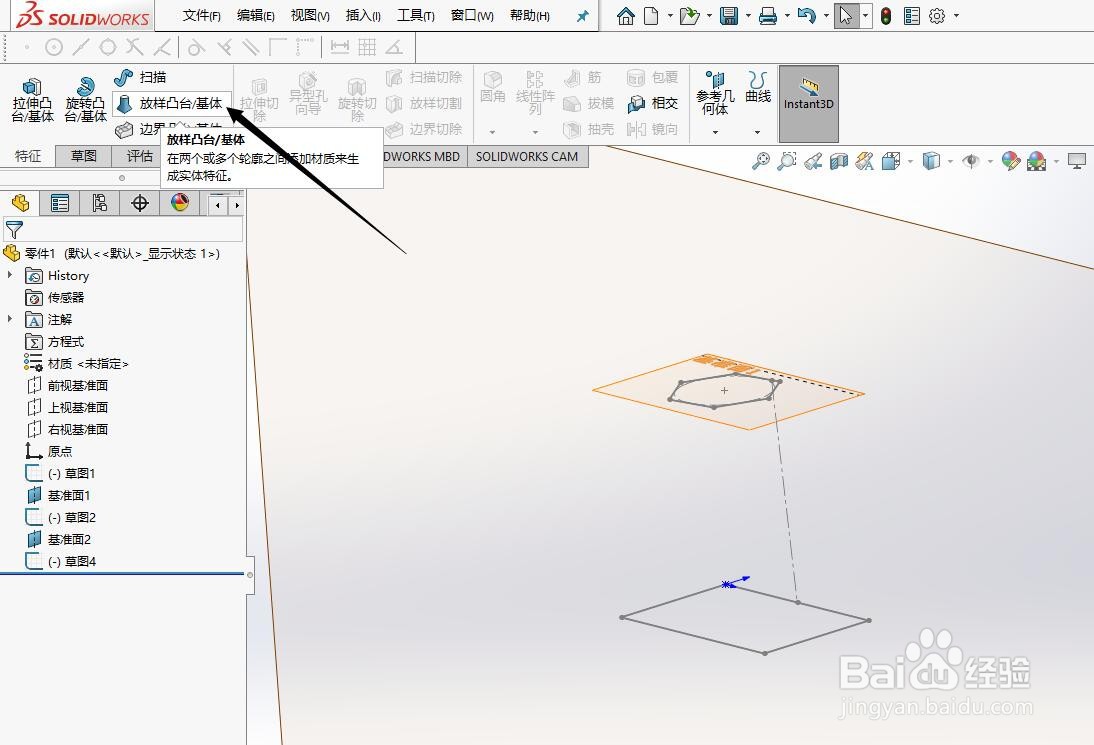Screen dimensions: 1094x745
Task: Open the Insert (插入) menu
Action: 364,15
